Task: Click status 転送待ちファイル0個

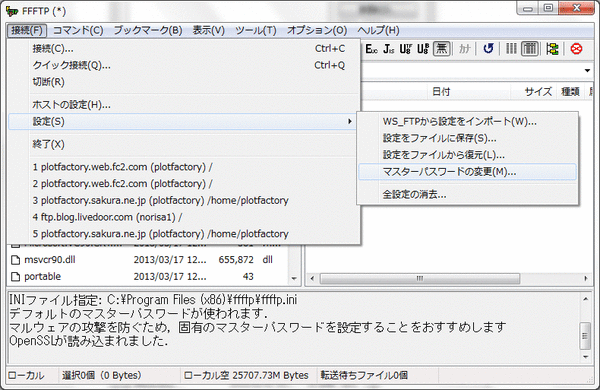Action: [x=364, y=375]
